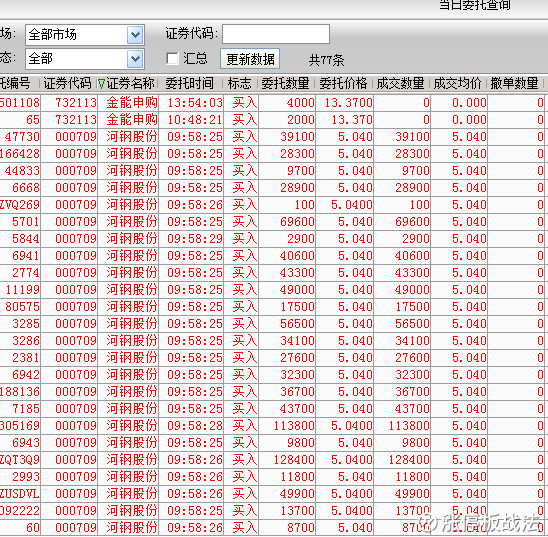Click order number 11199

coord(22,290)
